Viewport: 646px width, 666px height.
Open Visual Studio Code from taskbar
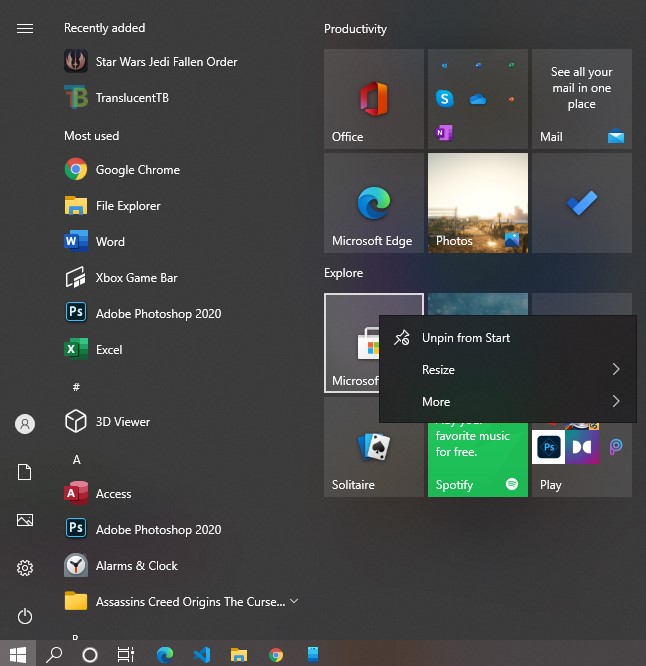[x=202, y=655]
